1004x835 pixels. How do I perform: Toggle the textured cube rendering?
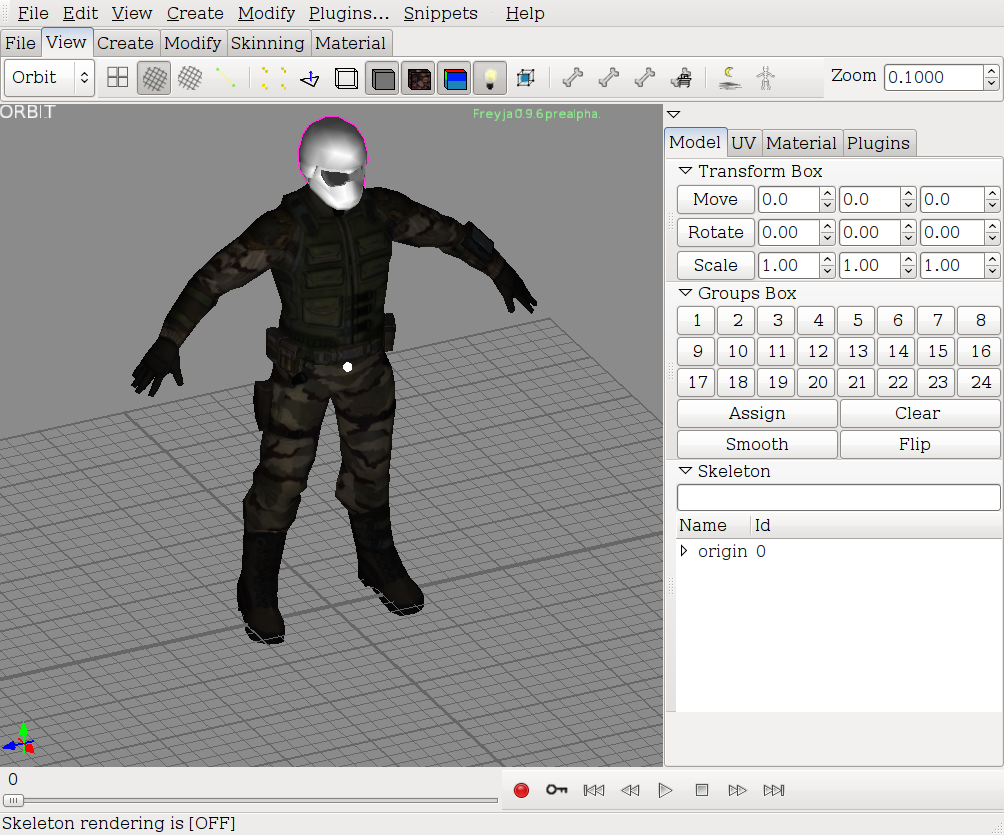pos(419,78)
